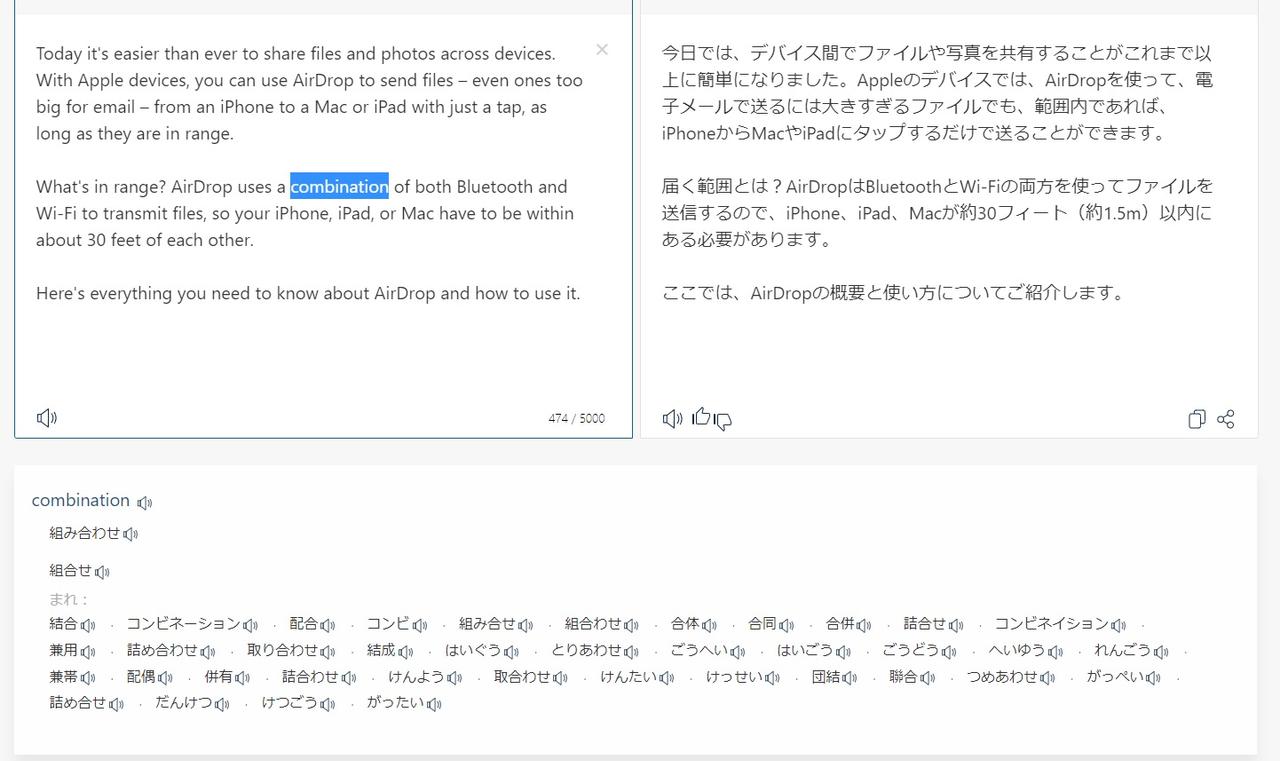Click the 474 / 5000 character counter
1280x761 pixels.
pos(576,419)
